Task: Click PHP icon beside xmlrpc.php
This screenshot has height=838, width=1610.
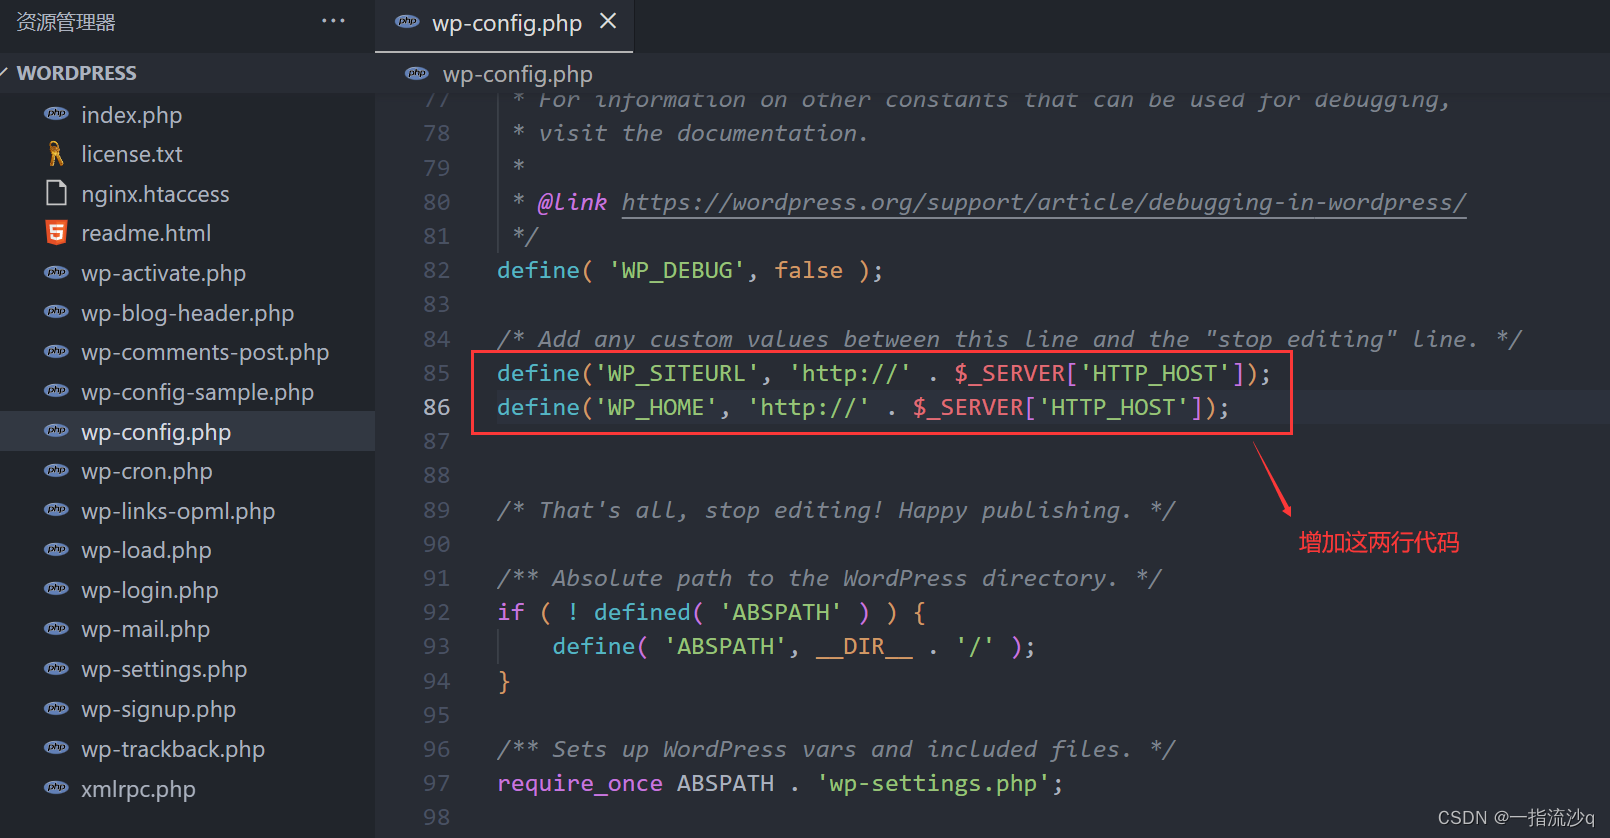Action: [57, 788]
